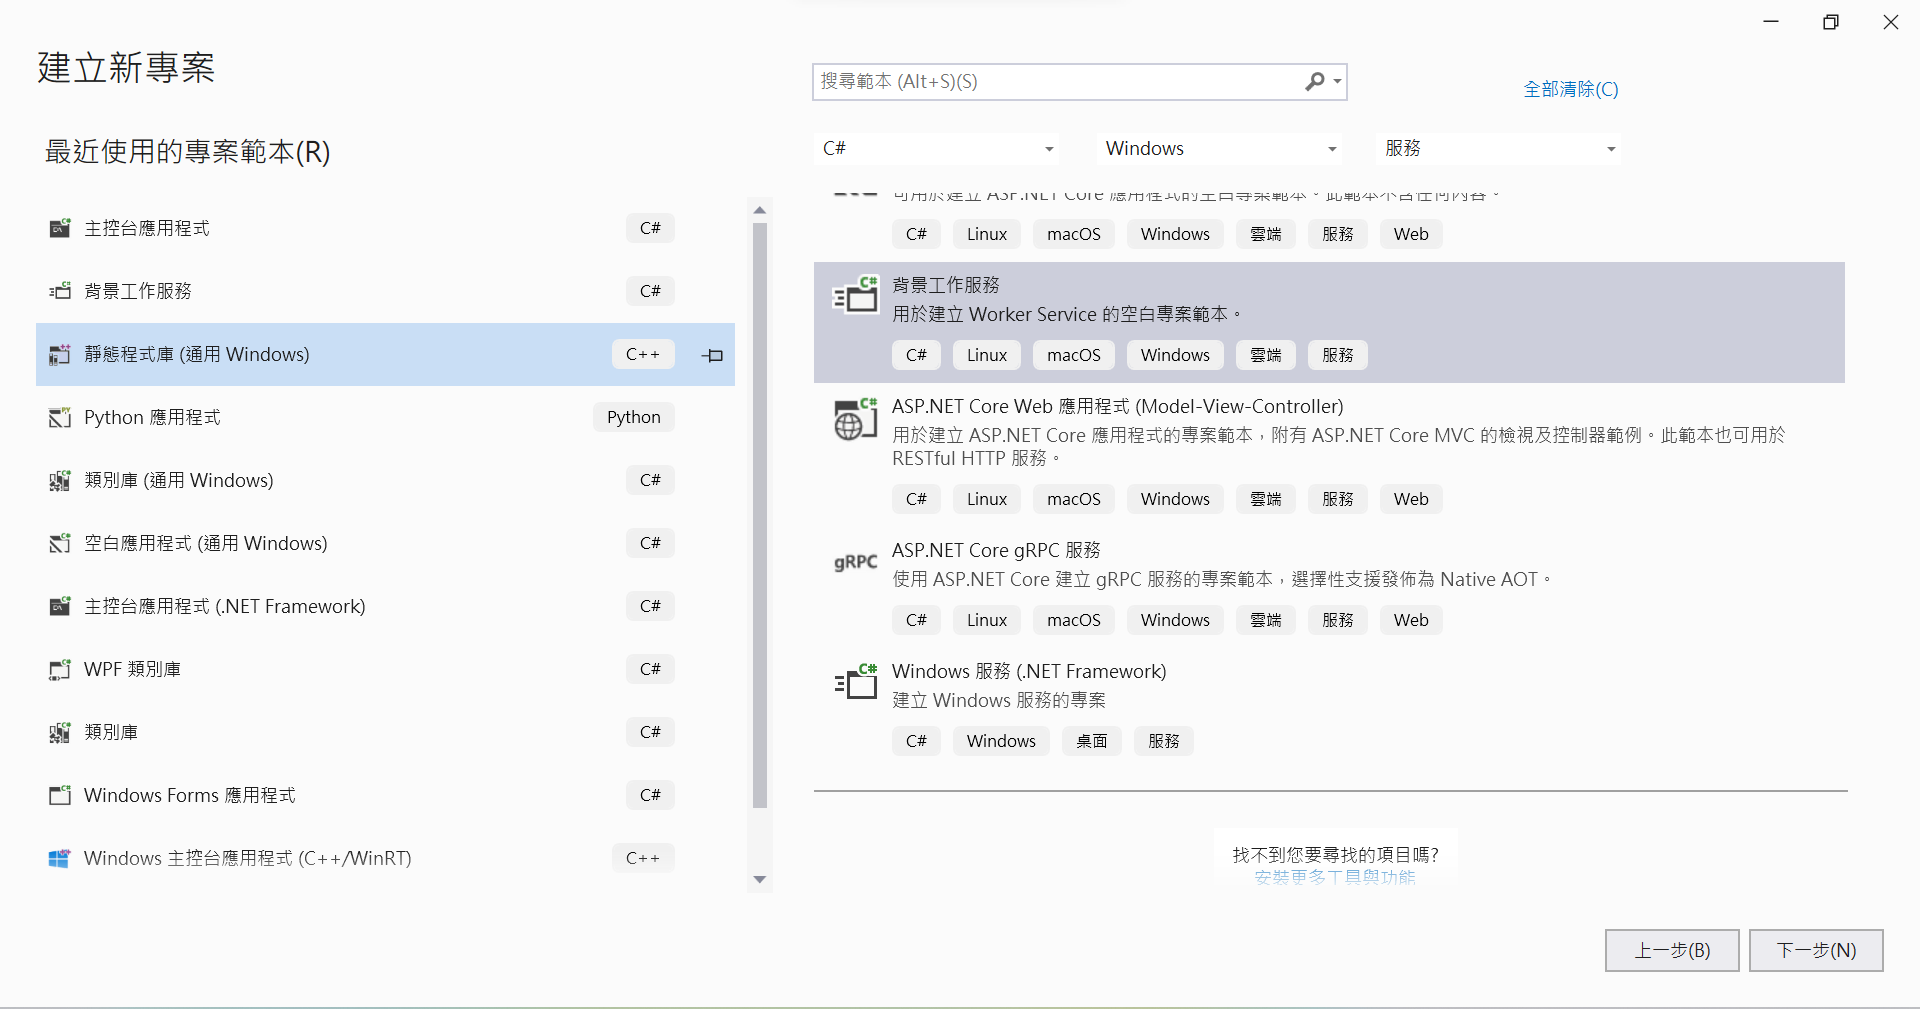Viewport: 1920px width, 1009px height.
Task: Click the C++ badge on Windows 主控台應用程式 (C++/WinRT)
Action: [x=643, y=858]
